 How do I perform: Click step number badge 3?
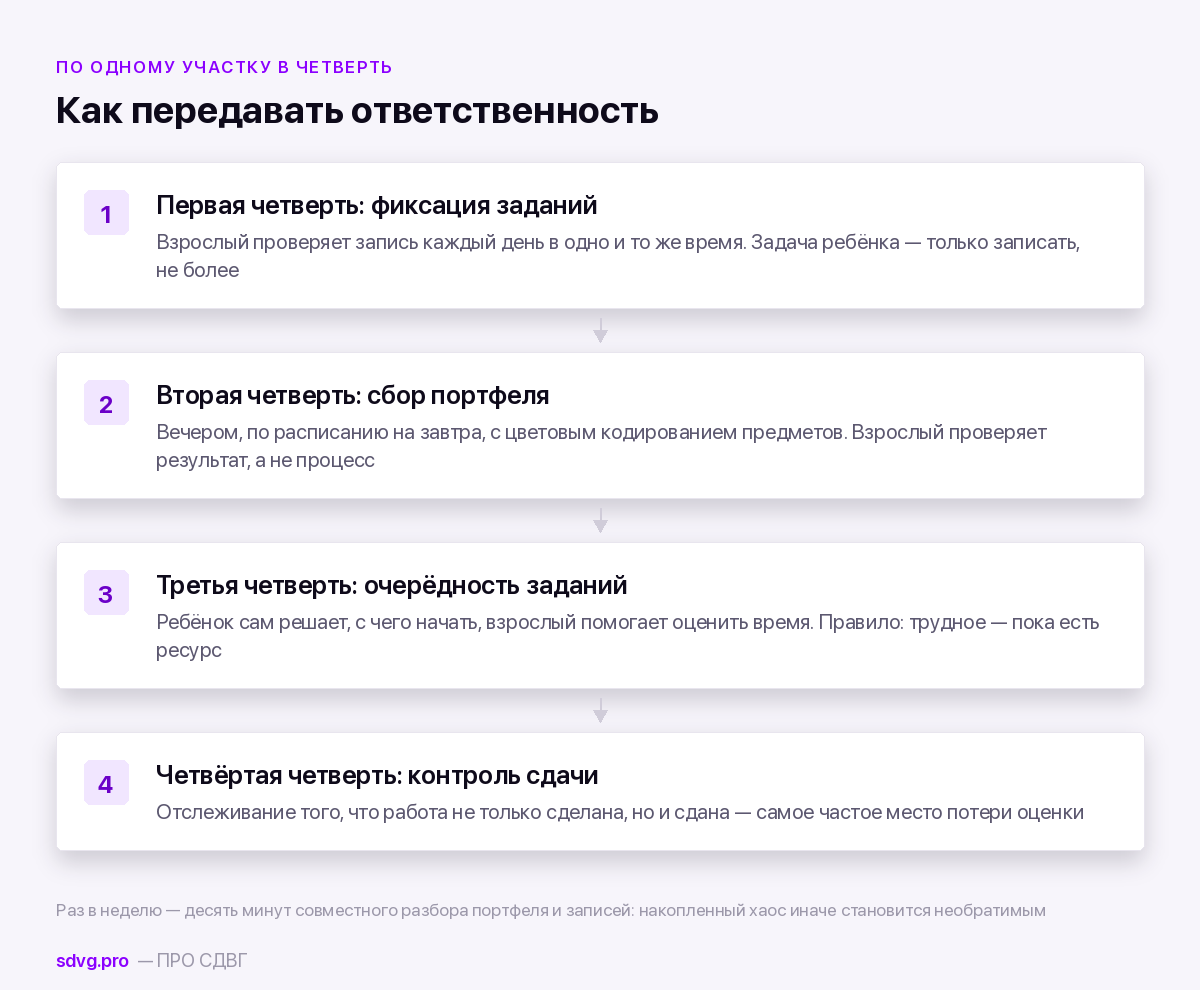tap(106, 593)
